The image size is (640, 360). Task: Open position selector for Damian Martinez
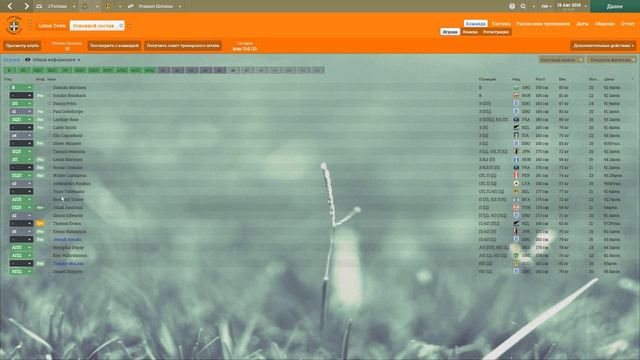[x=21, y=87]
